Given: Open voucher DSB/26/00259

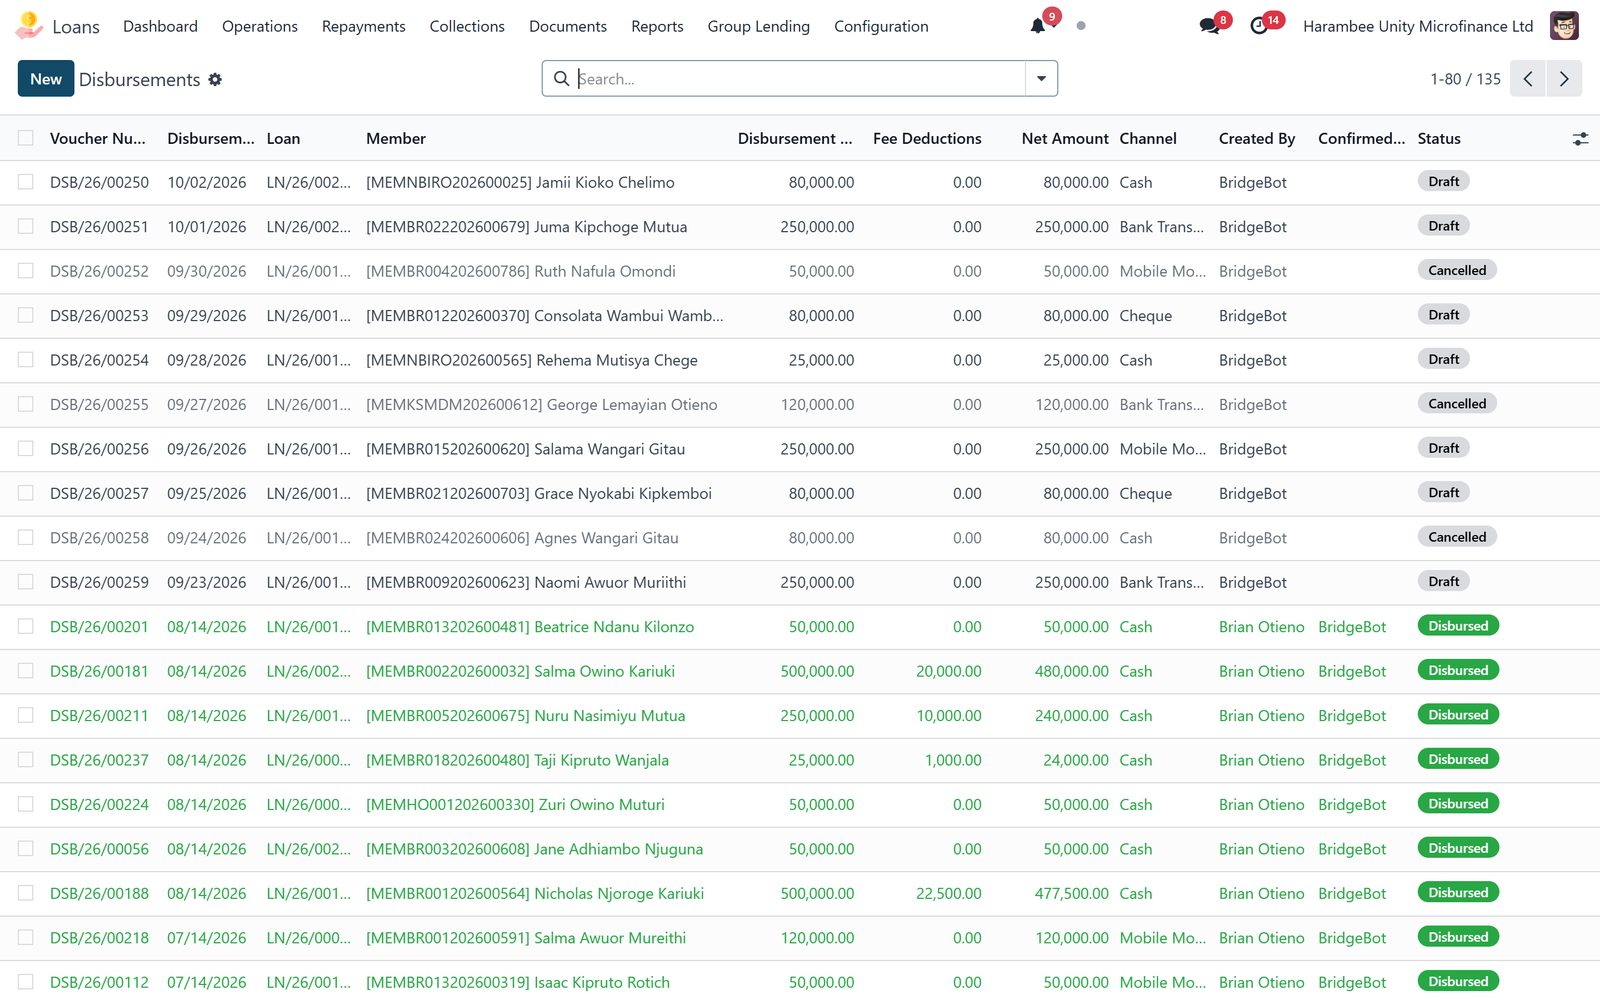Looking at the screenshot, I should [x=99, y=582].
